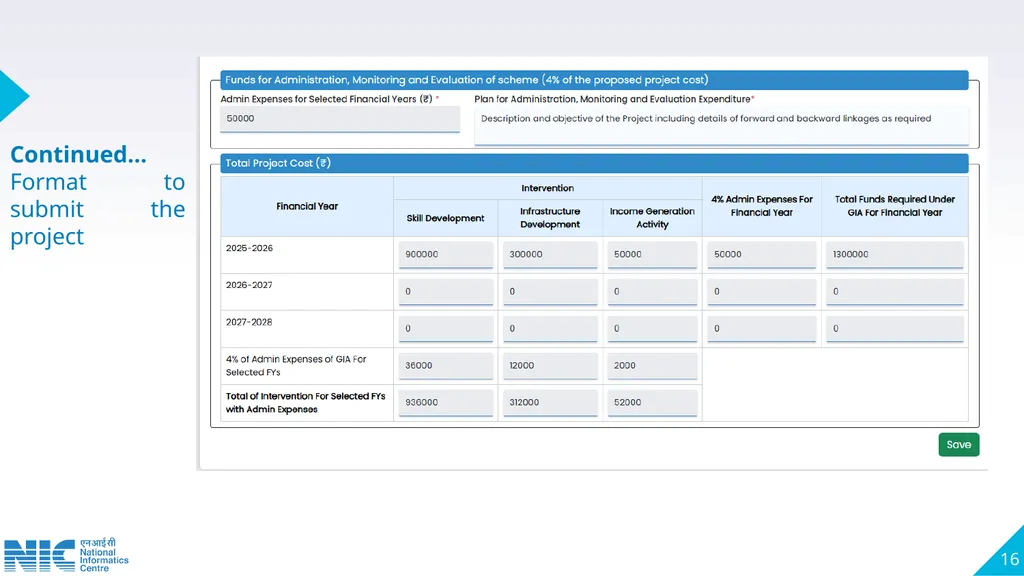The height and width of the screenshot is (576, 1024).
Task: Click the Intervention group header
Action: coord(547,188)
